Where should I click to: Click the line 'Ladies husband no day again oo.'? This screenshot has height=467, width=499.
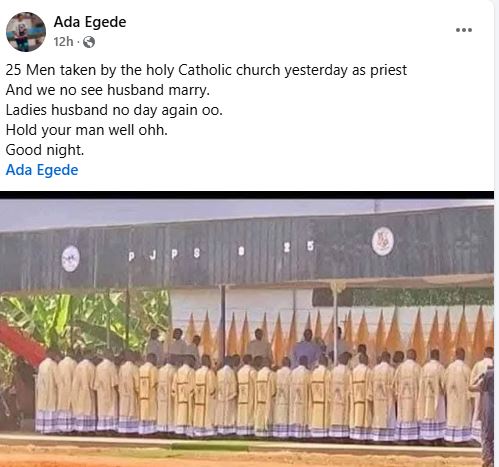114,110
